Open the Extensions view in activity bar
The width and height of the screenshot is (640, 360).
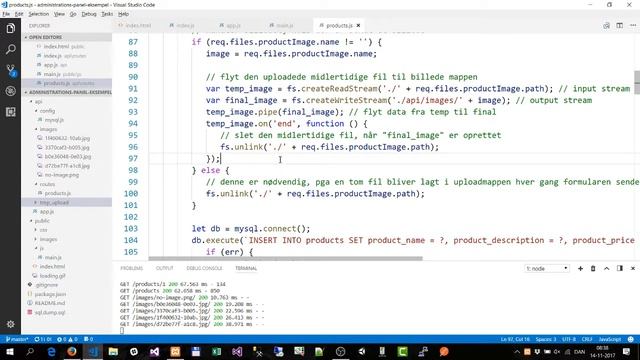coord(11,112)
